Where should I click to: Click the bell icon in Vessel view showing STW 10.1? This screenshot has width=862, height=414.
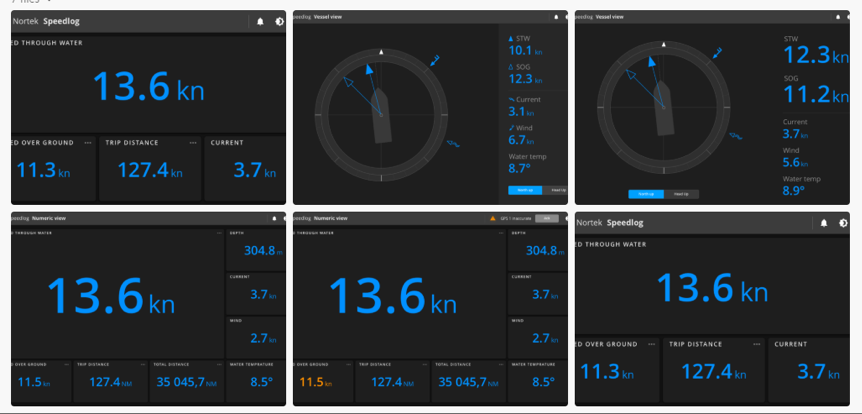click(556, 17)
